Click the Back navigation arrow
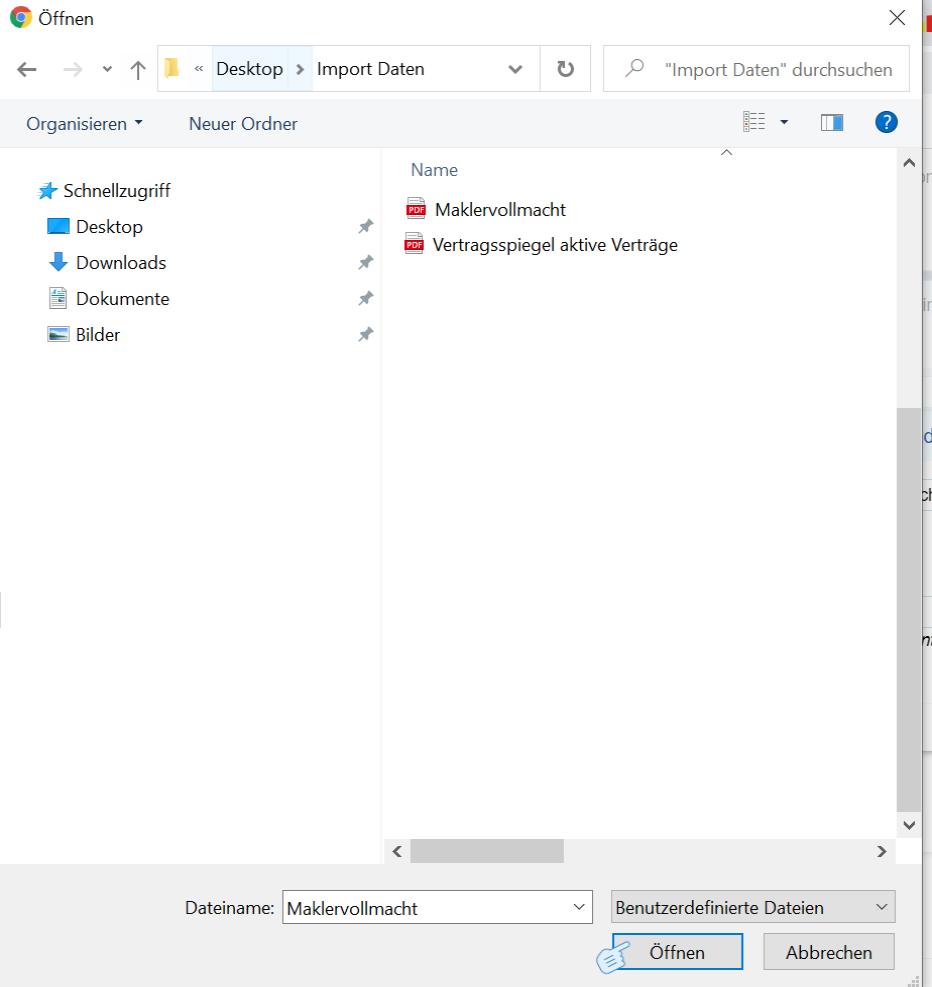 pos(27,69)
